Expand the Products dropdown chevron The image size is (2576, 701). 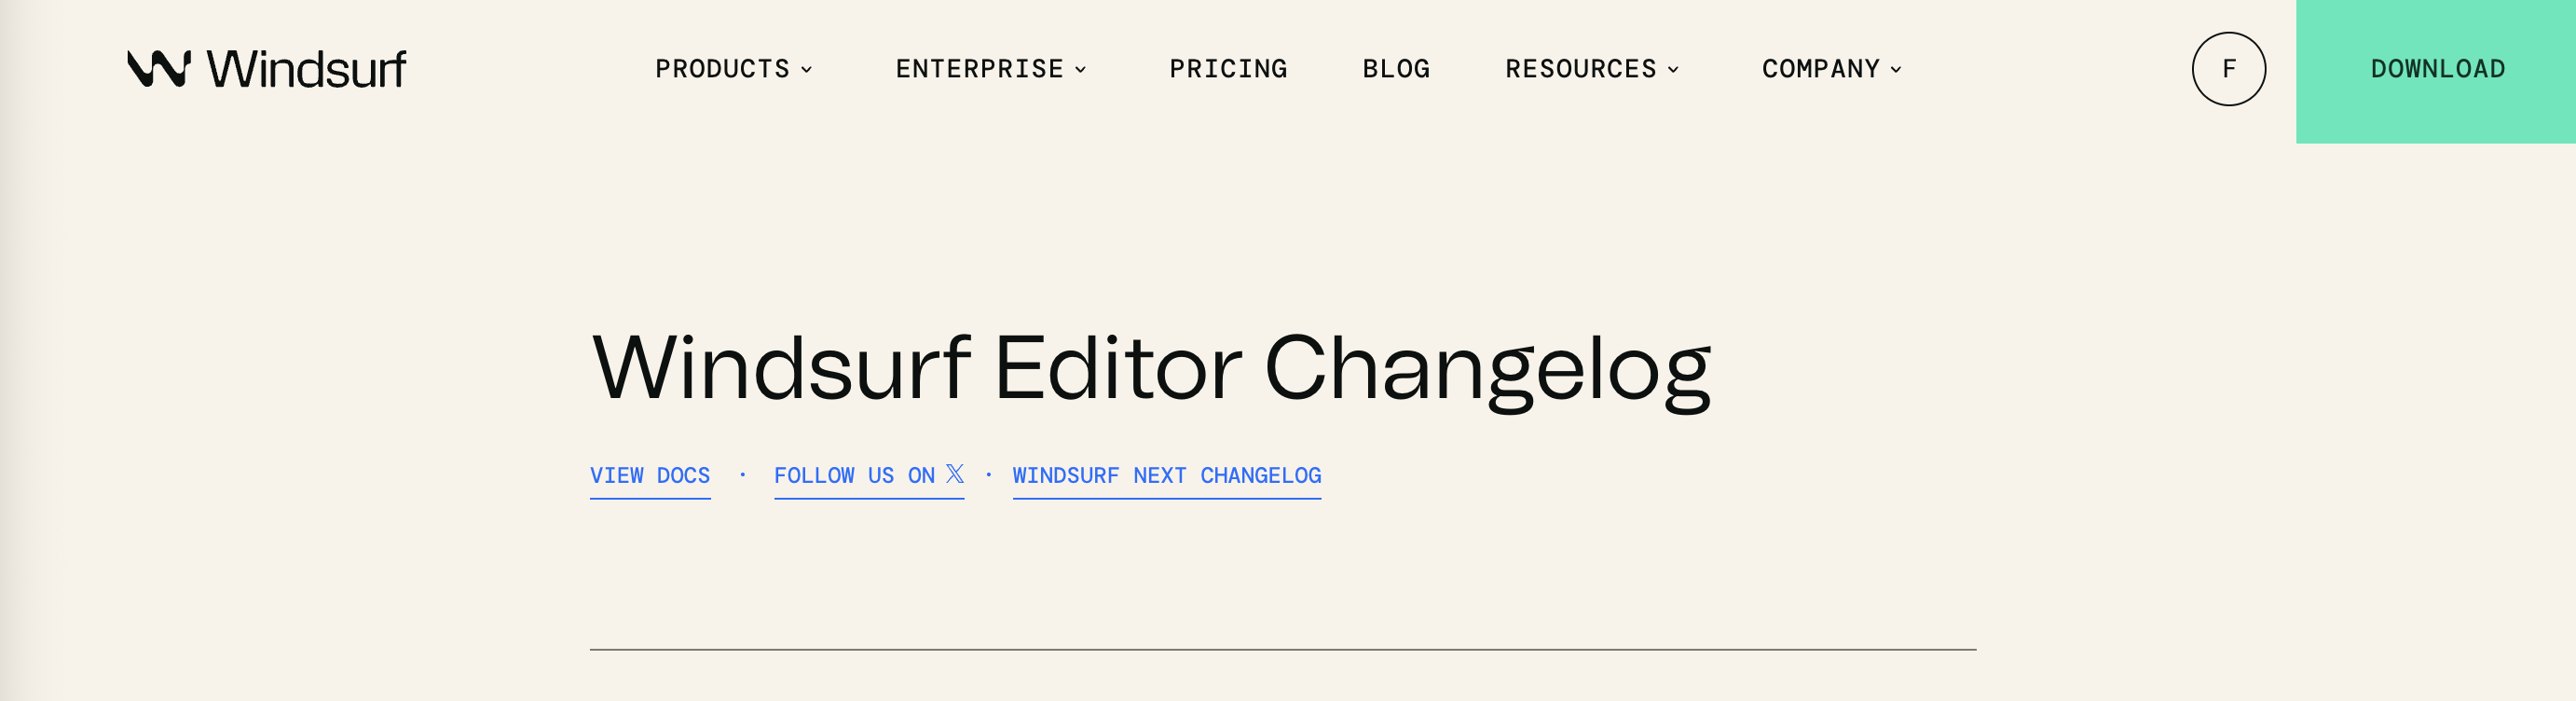[807, 70]
